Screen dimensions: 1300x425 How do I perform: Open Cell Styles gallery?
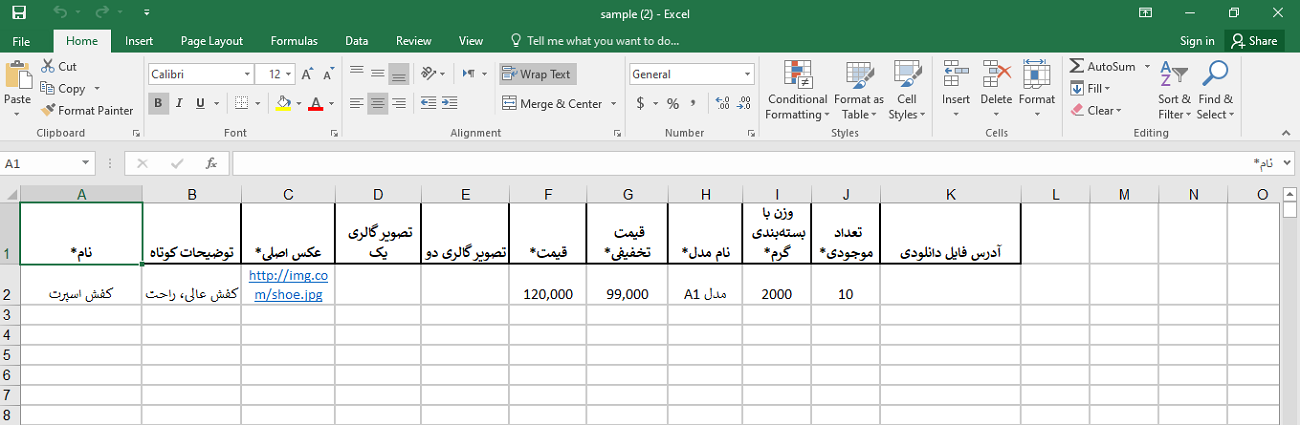907,90
